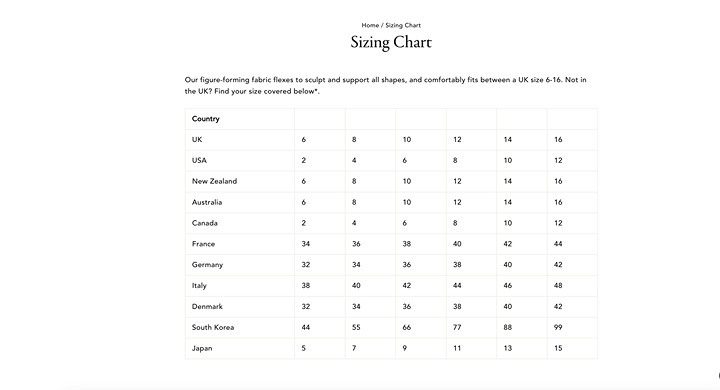
Task: Select the Canada row label
Action: point(204,223)
